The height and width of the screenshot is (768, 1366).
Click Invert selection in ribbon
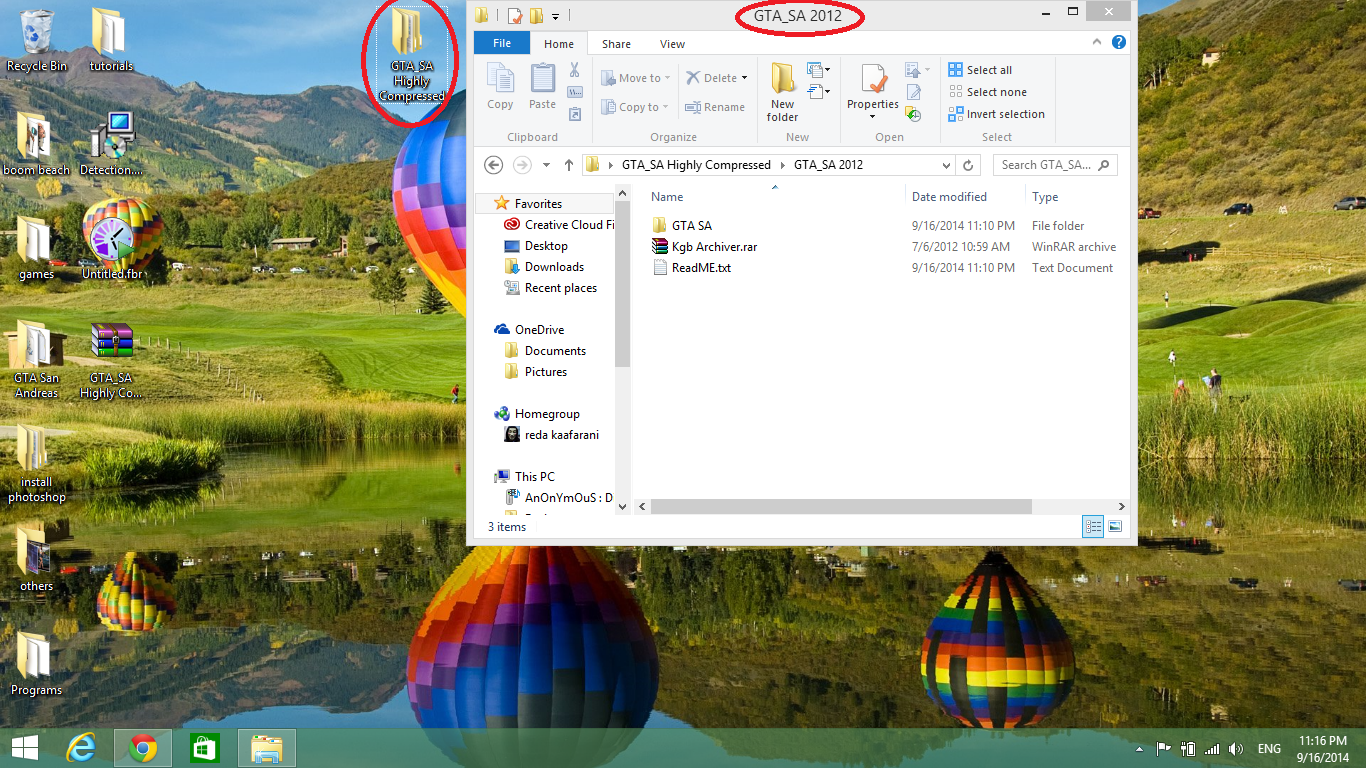pos(996,114)
